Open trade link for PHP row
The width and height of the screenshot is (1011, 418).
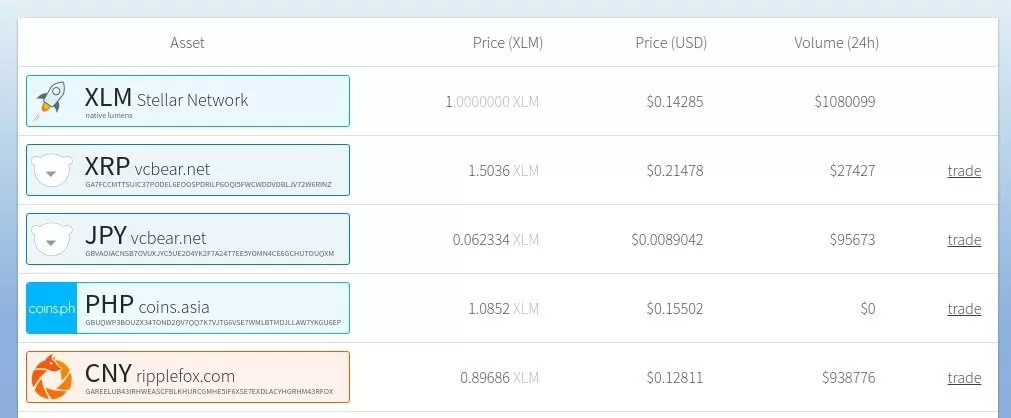click(x=964, y=309)
